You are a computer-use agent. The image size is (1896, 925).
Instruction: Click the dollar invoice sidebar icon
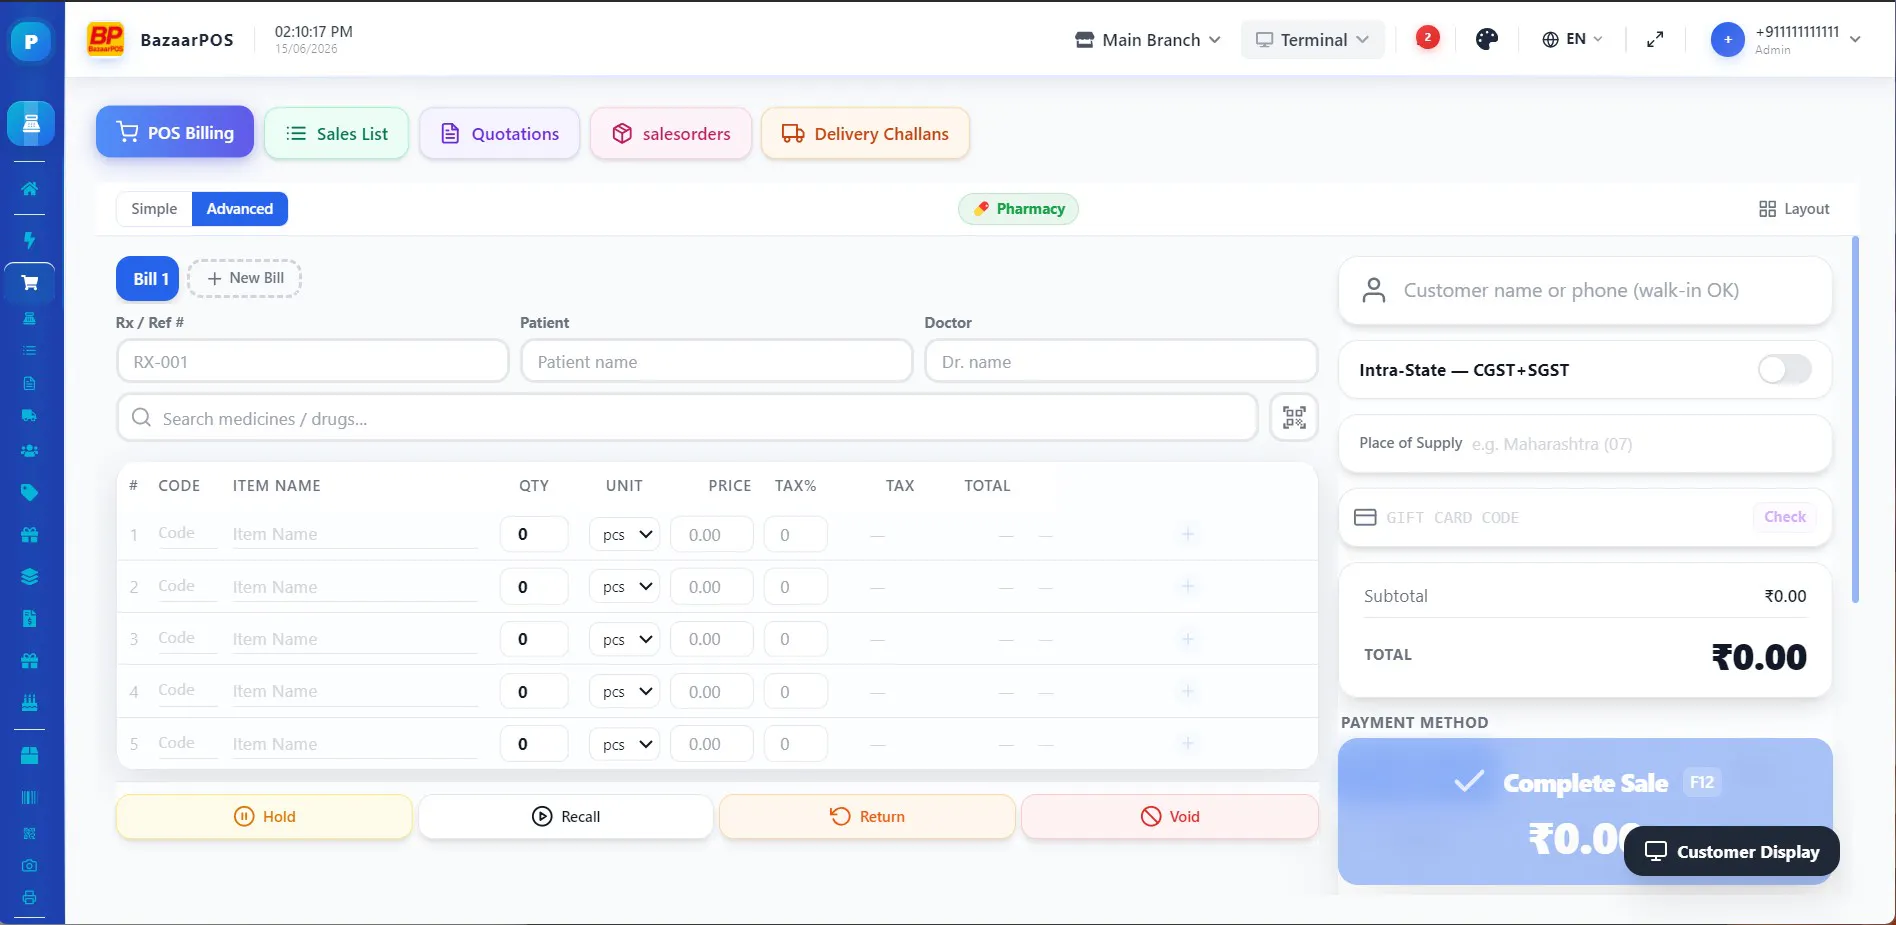(30, 619)
